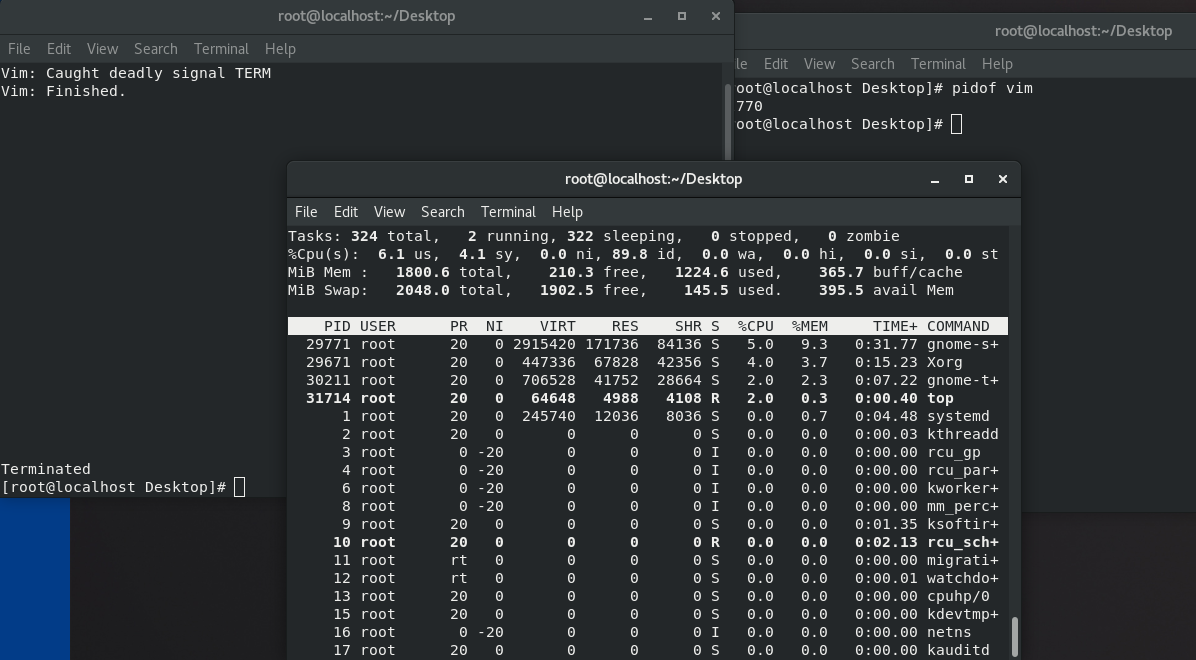
Task: Click the TIME+ column header in top
Action: pyautogui.click(x=895, y=326)
